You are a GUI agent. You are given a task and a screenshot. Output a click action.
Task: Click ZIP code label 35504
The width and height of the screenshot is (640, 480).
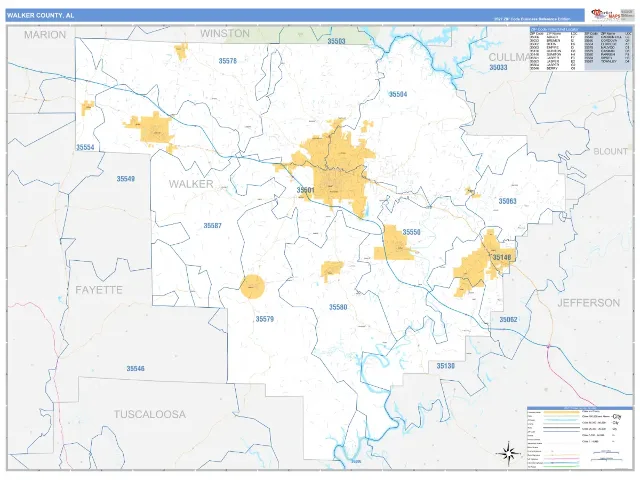(x=398, y=94)
